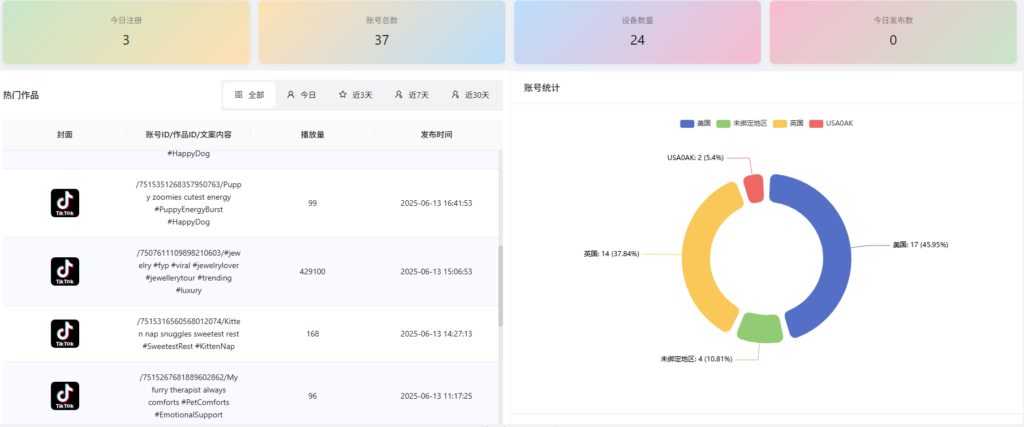Viewport: 1024px width, 427px height.
Task: Disable the USA0AK legend item
Action: (x=832, y=123)
